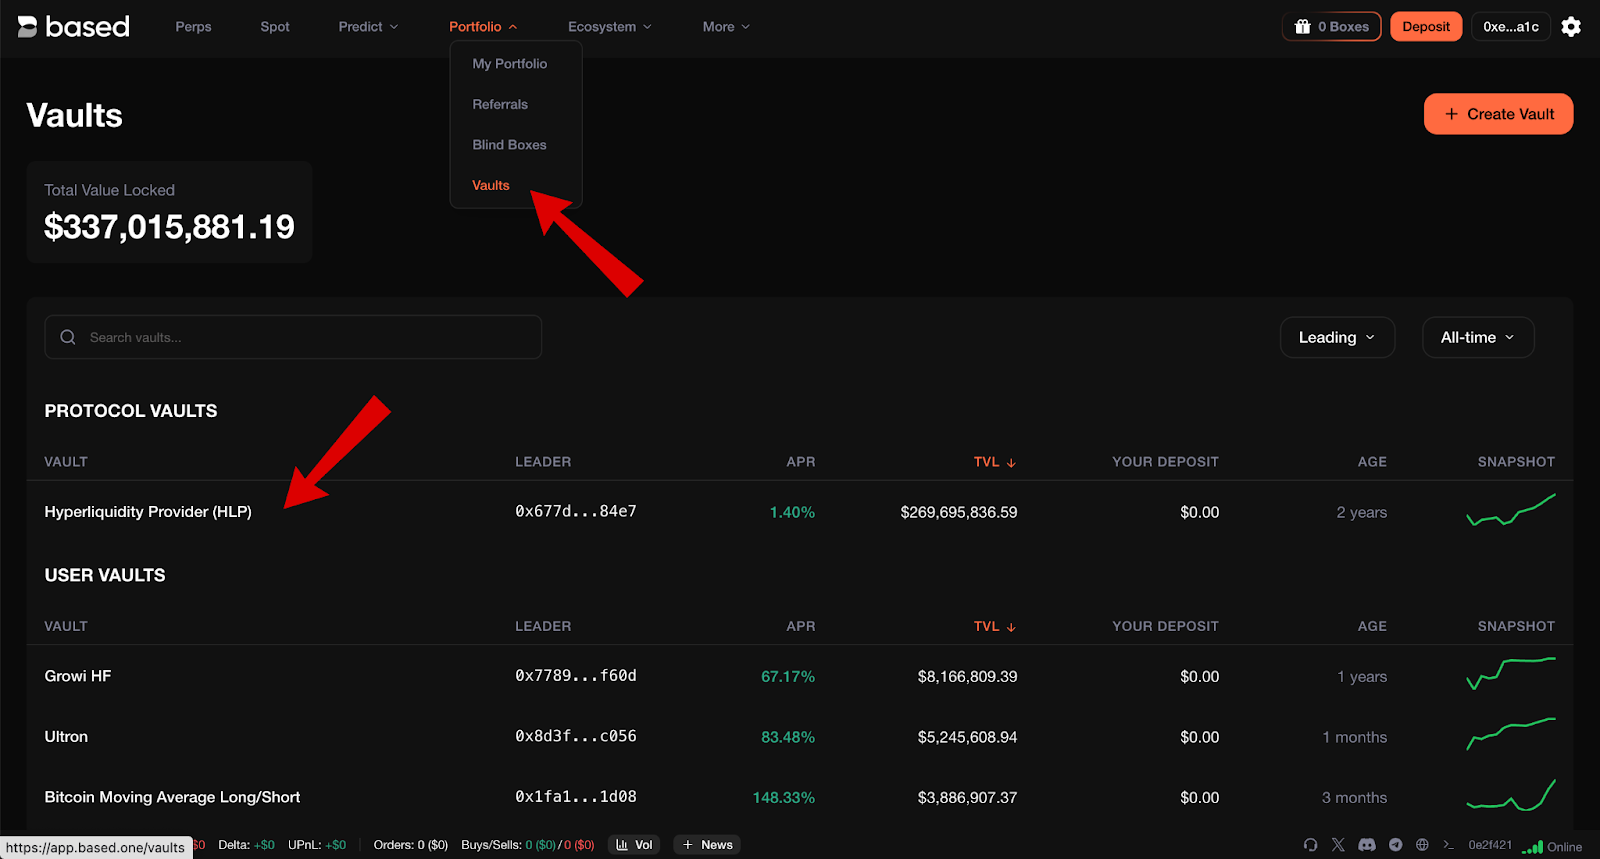Go to Perps tab
The image size is (1600, 859).
[193, 27]
